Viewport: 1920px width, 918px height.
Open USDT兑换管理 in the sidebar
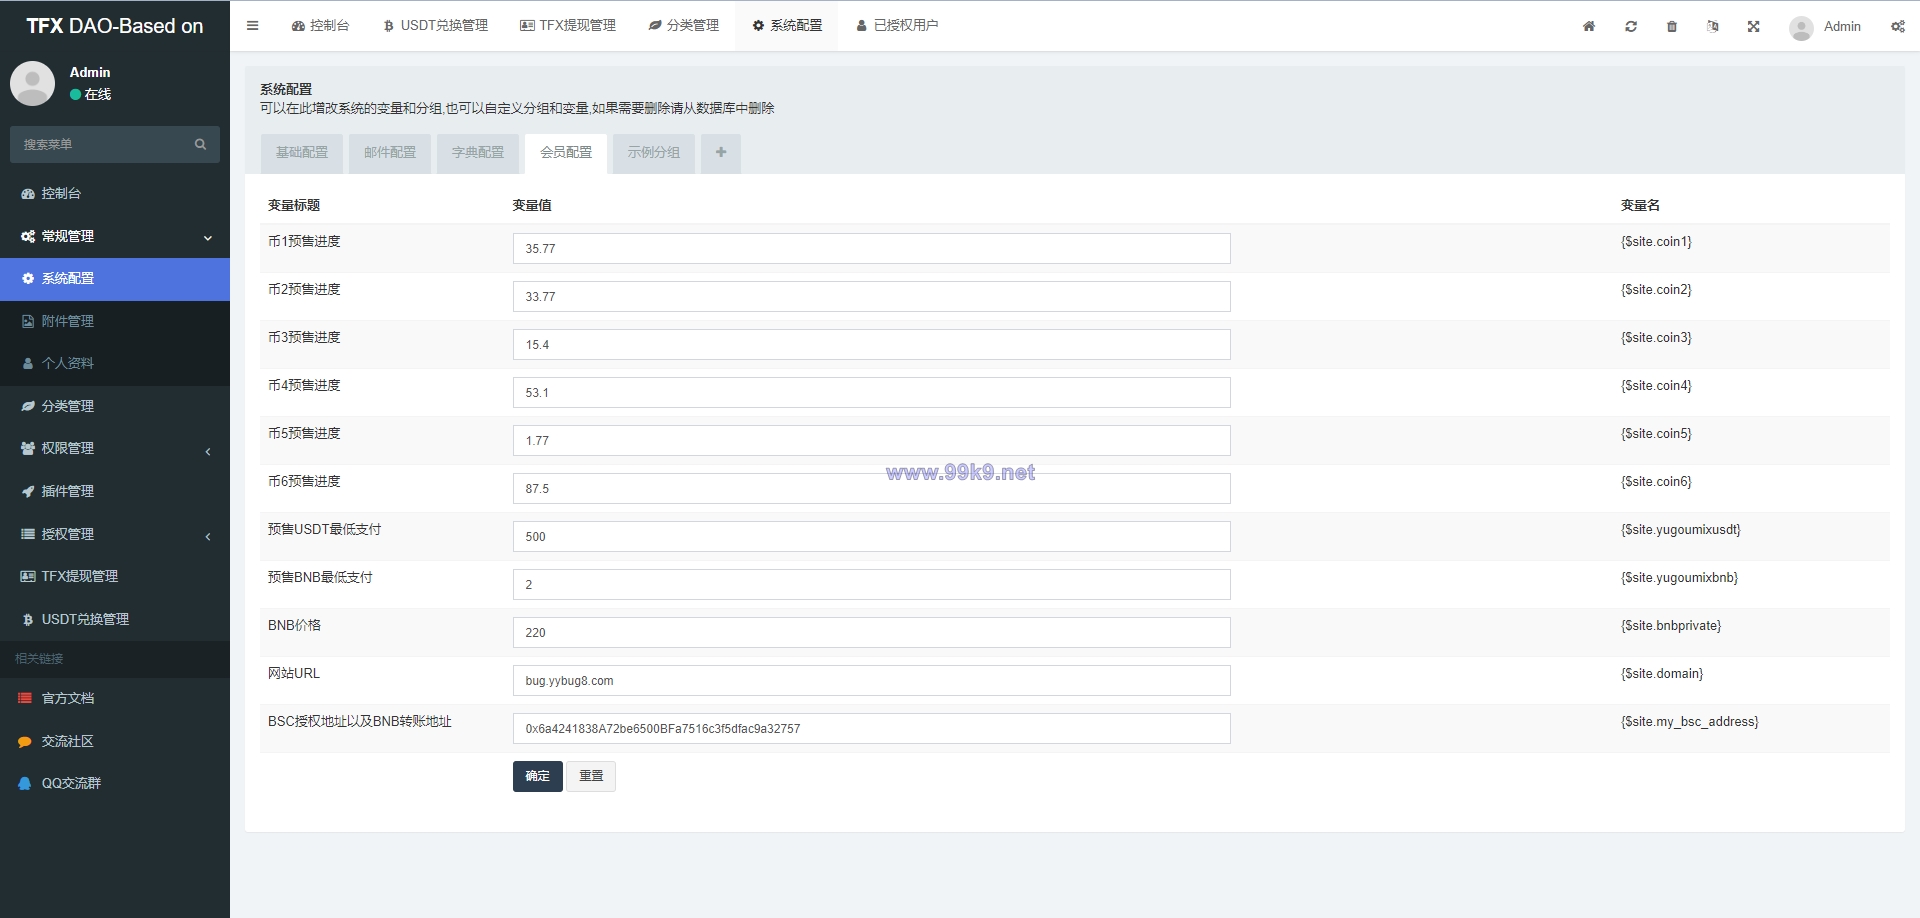pyautogui.click(x=115, y=619)
